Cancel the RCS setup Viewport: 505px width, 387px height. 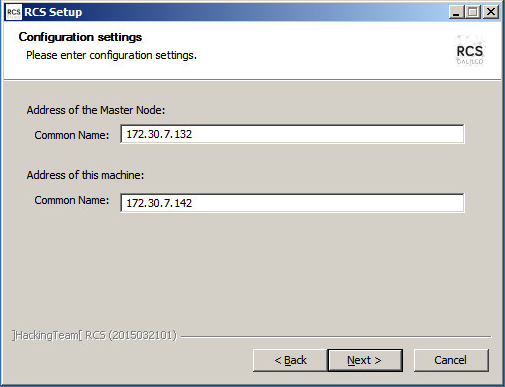(451, 360)
